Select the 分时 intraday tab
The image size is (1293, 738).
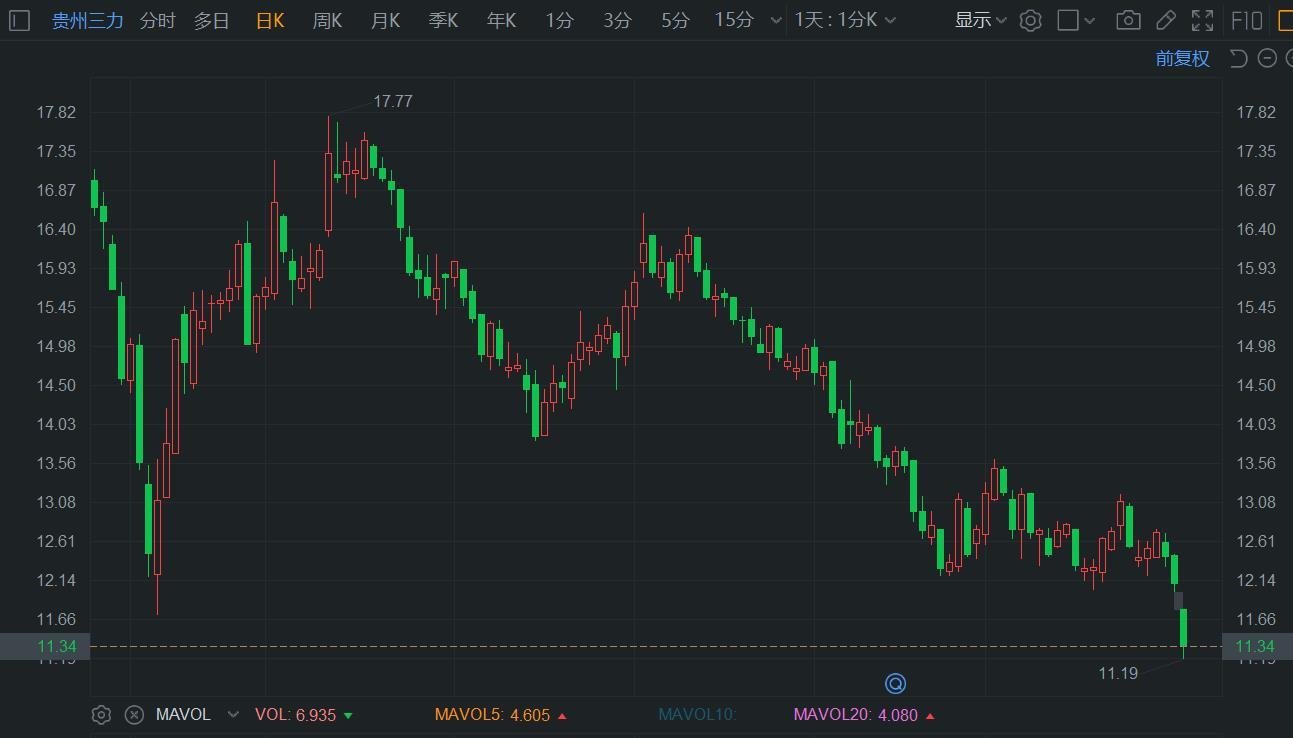click(x=157, y=20)
